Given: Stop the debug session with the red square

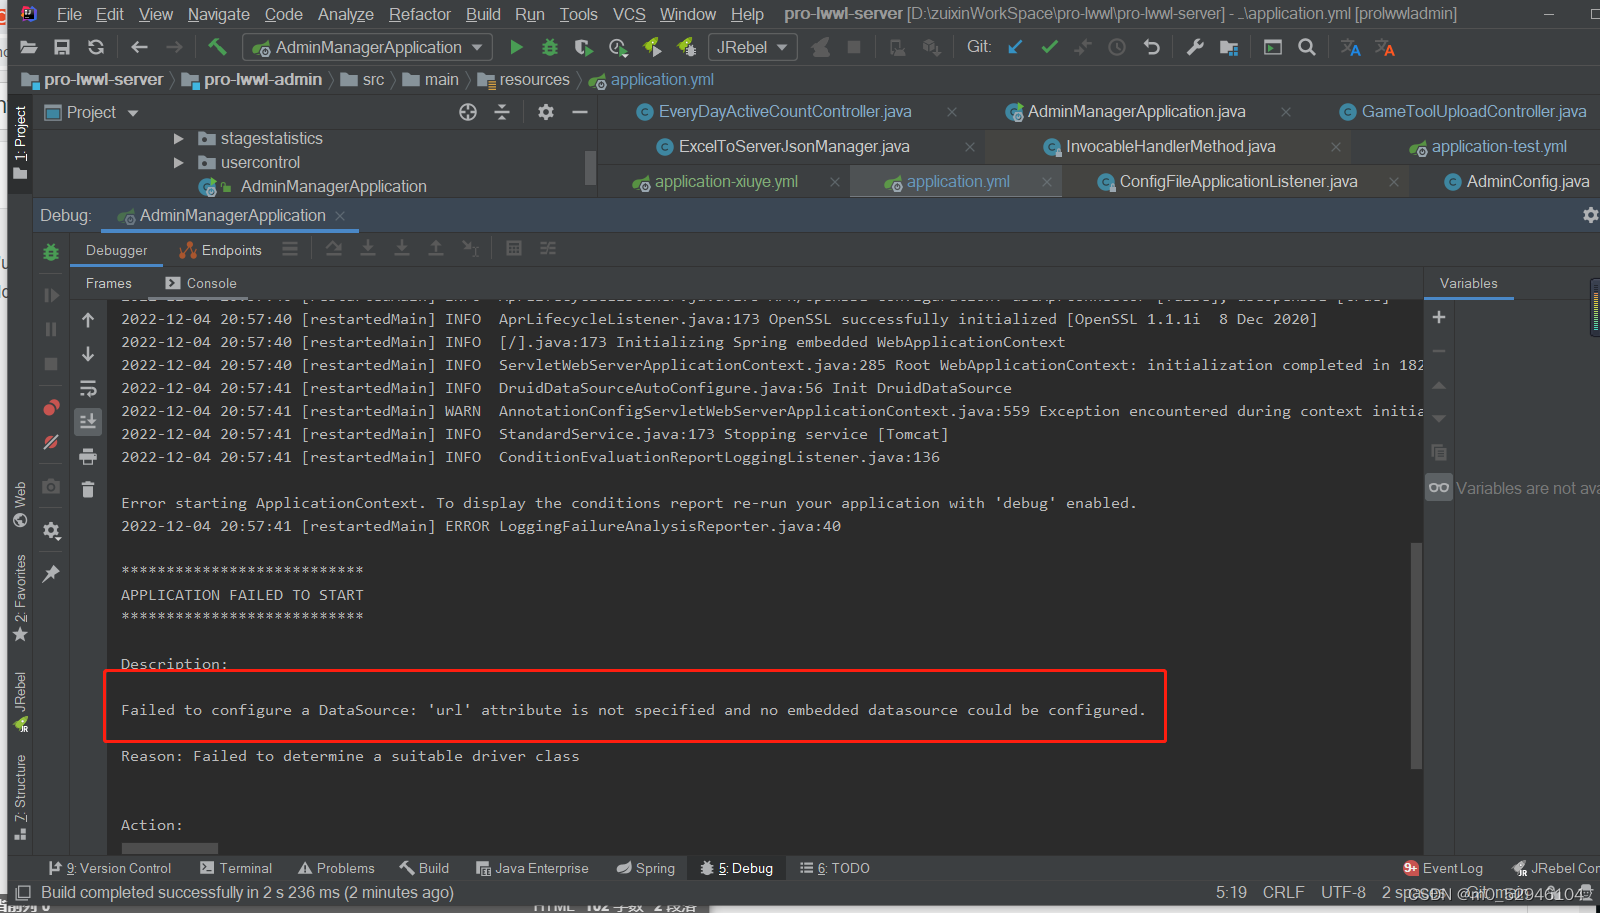Looking at the screenshot, I should click(x=50, y=364).
